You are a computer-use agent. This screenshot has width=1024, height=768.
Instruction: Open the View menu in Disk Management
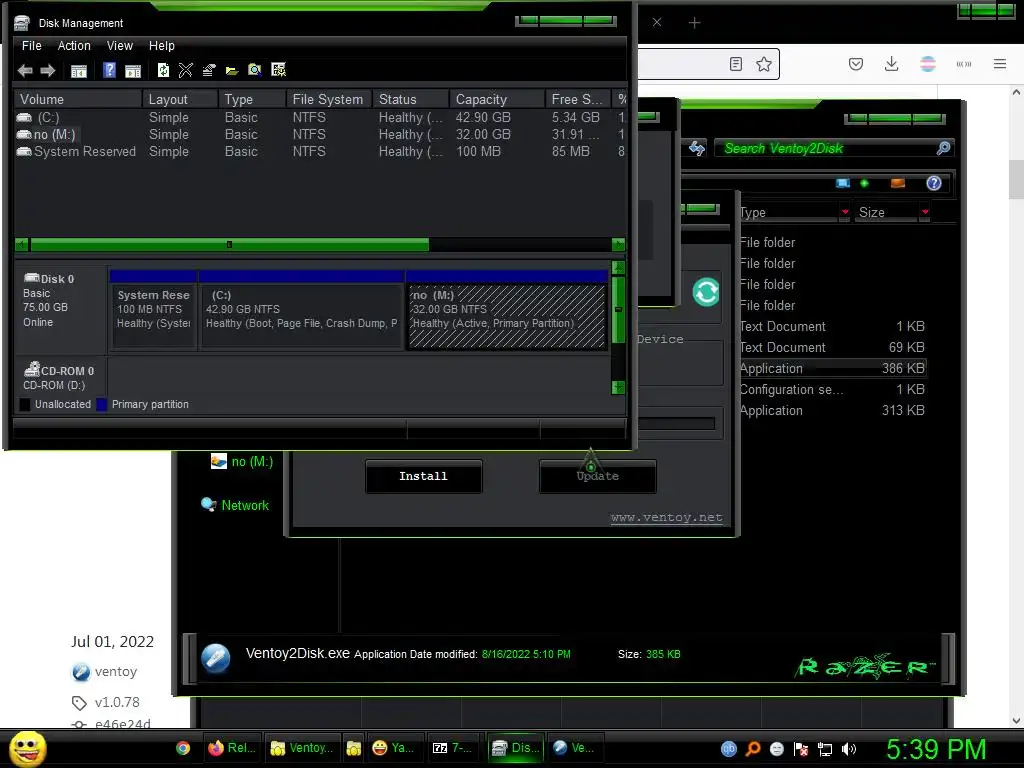coord(120,46)
